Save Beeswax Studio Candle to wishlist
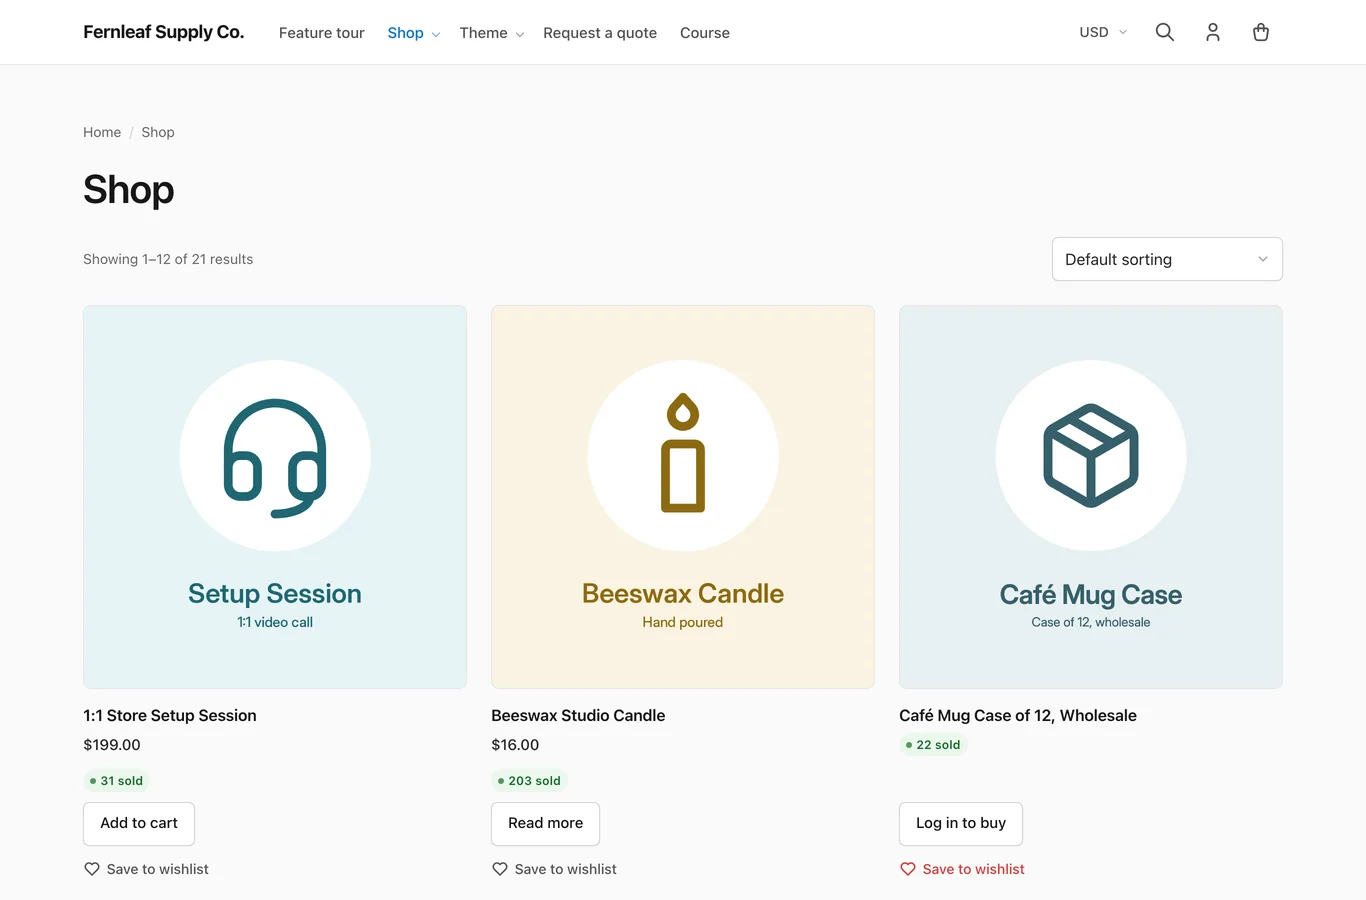 554,869
